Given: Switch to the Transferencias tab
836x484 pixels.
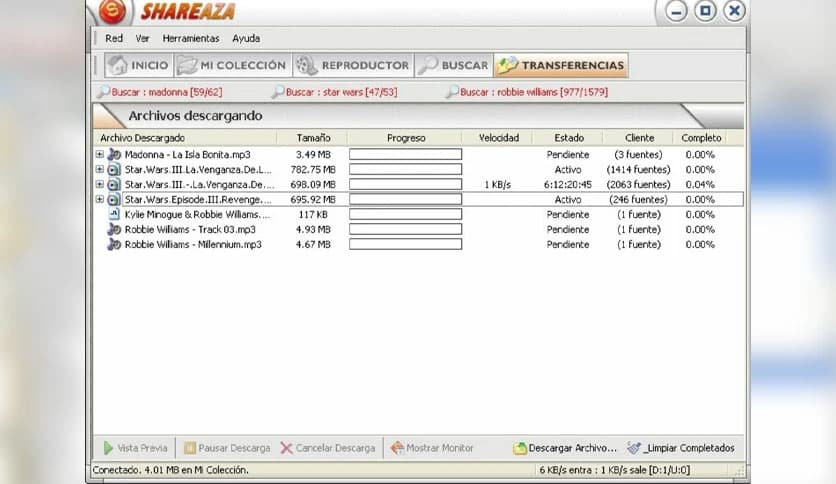Looking at the screenshot, I should coord(561,65).
